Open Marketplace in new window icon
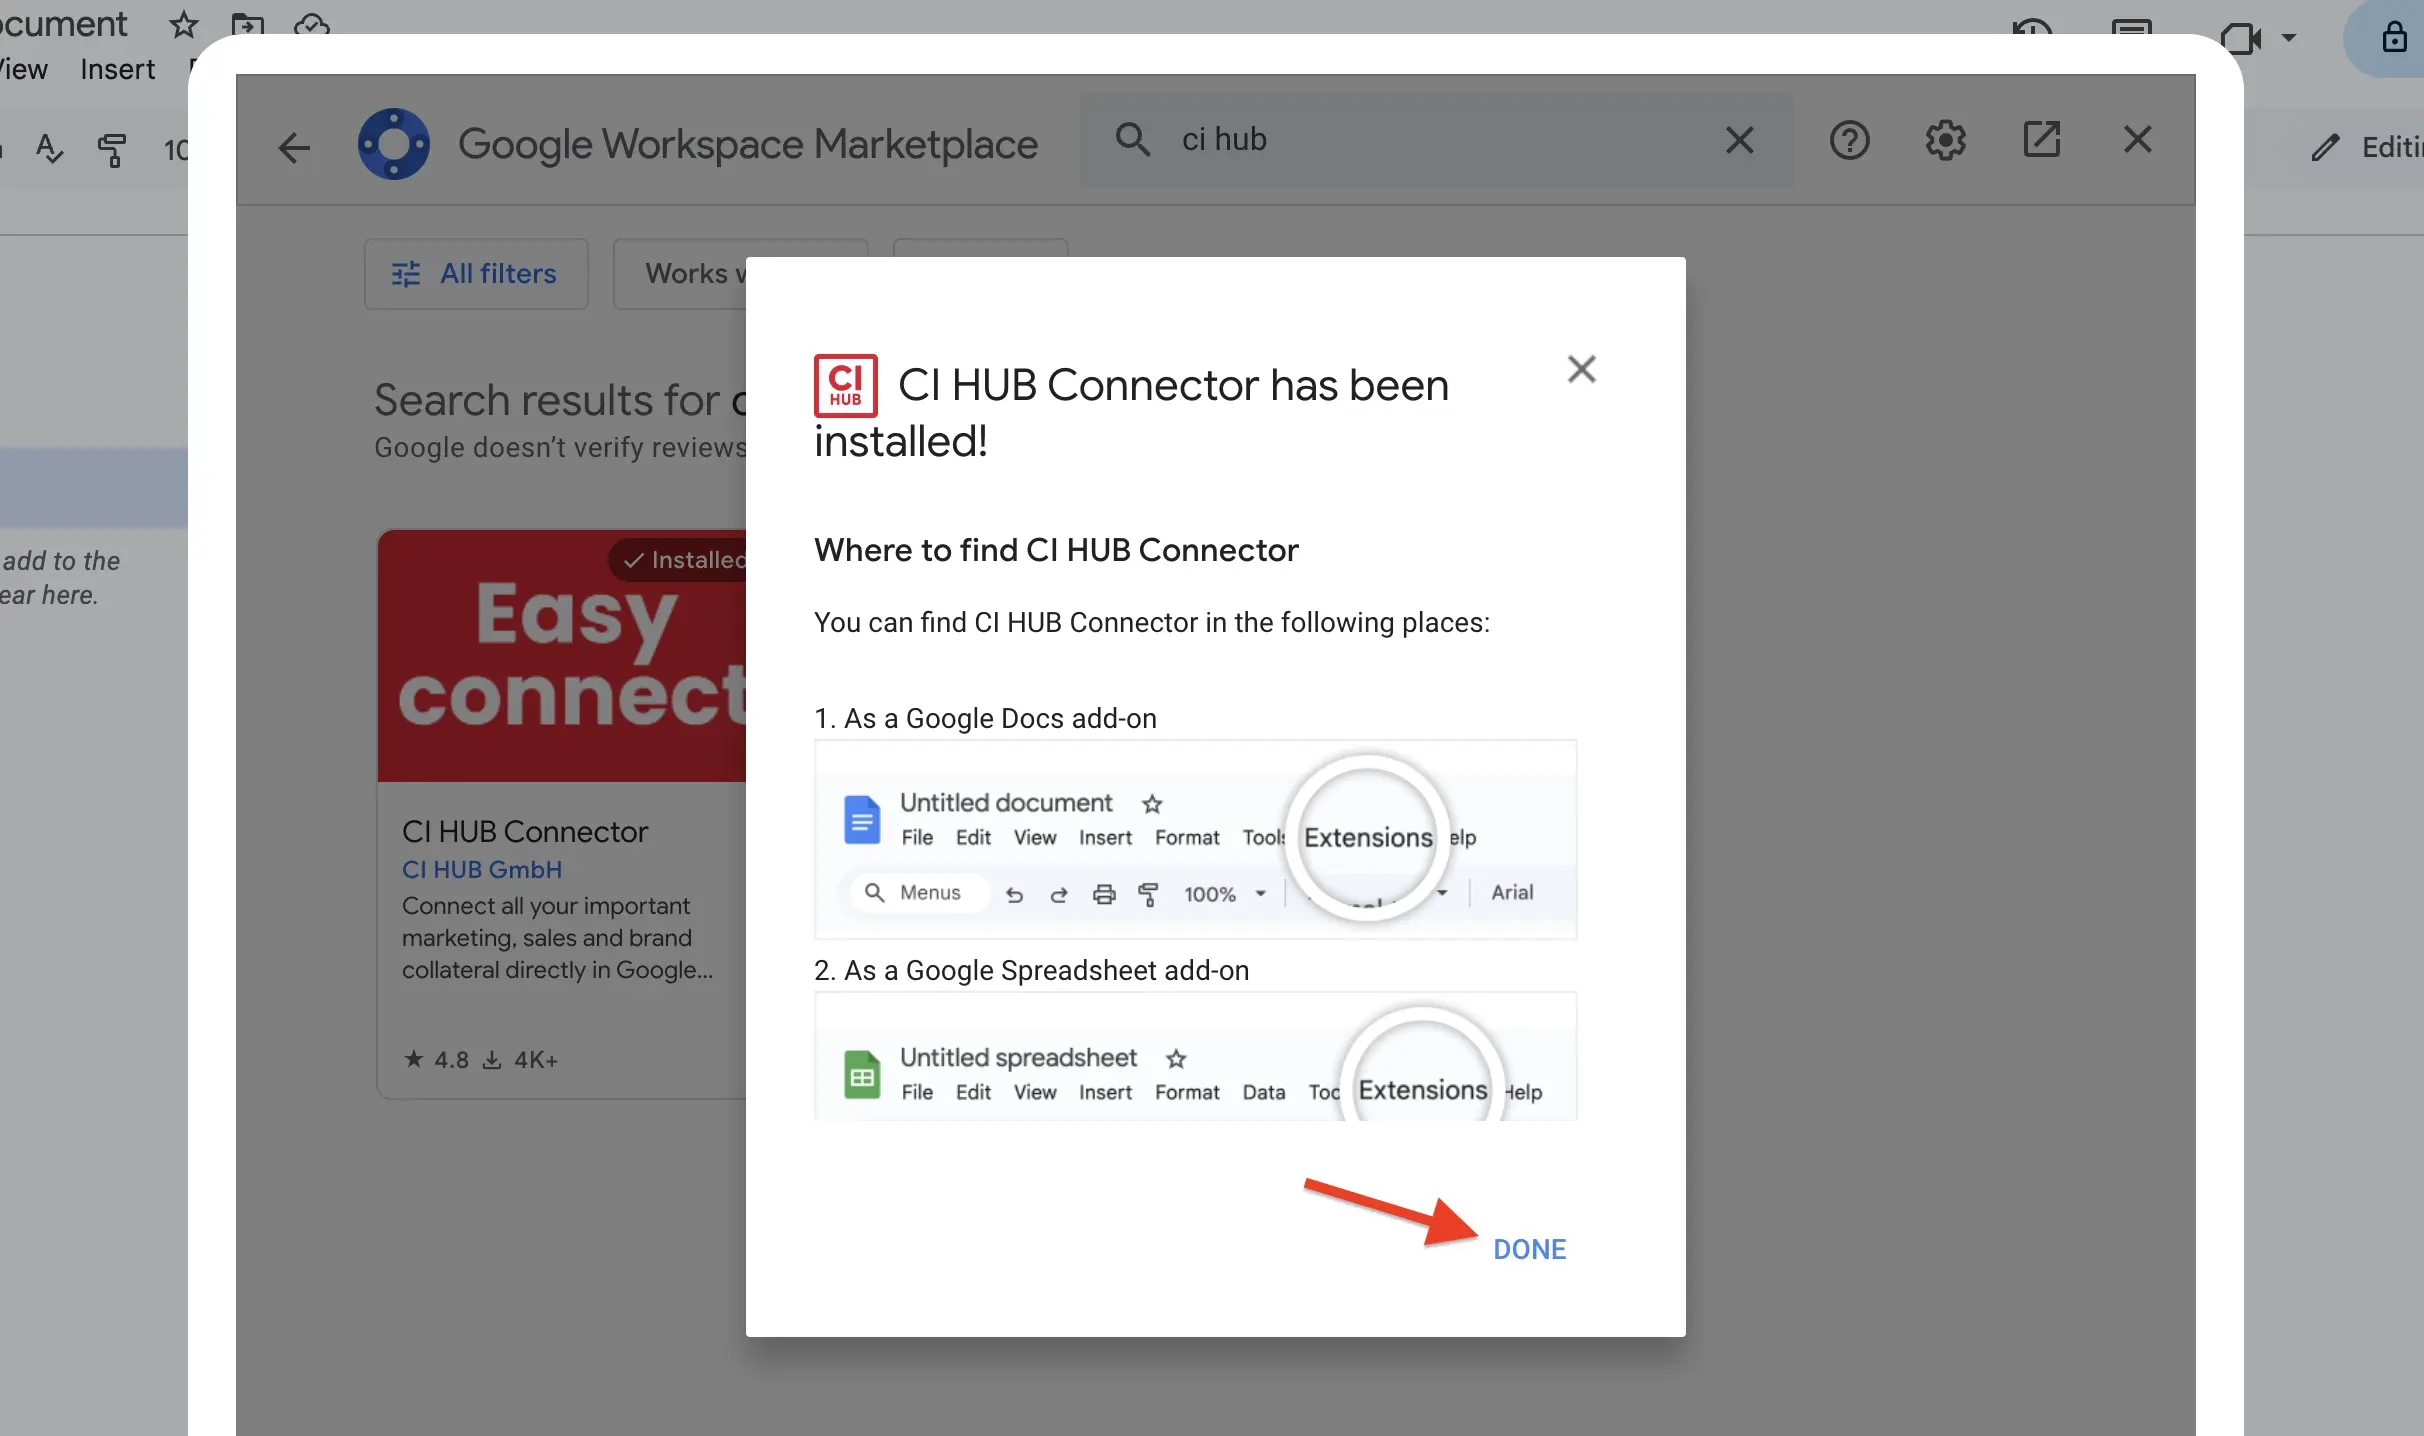 [x=2041, y=140]
